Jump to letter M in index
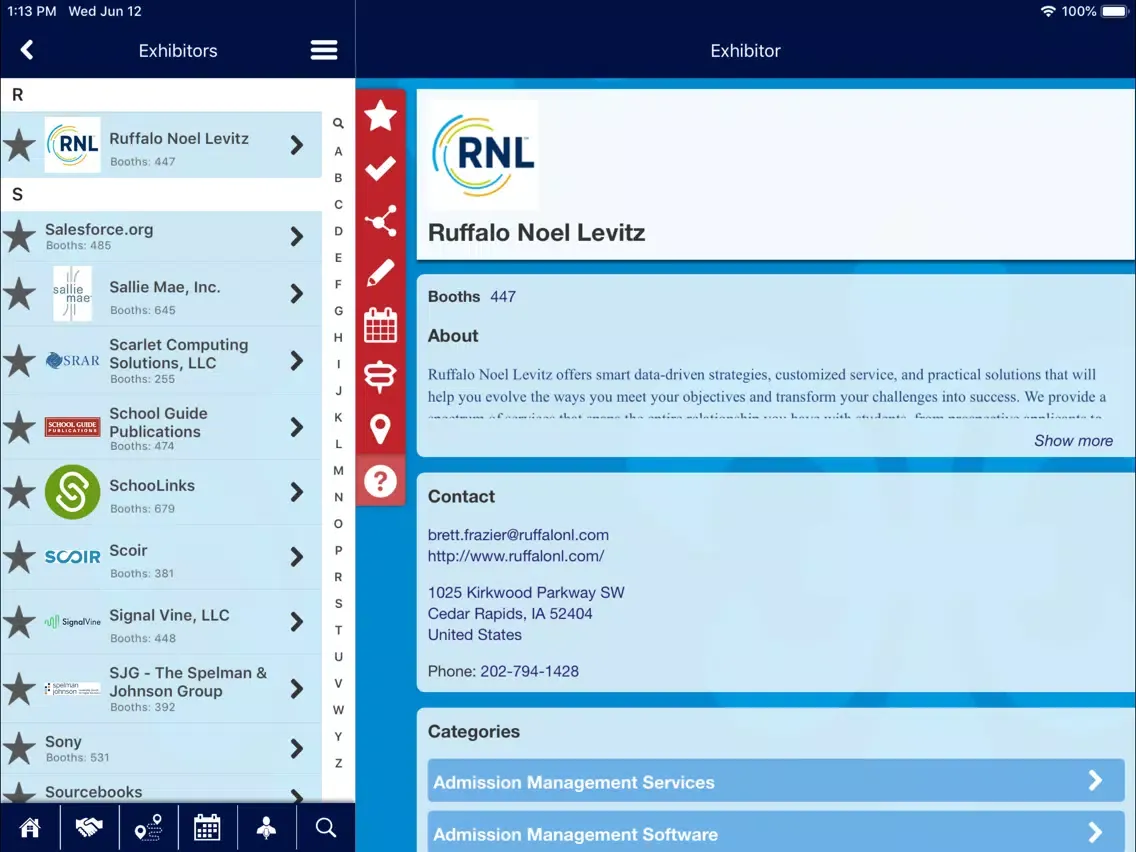 (338, 471)
